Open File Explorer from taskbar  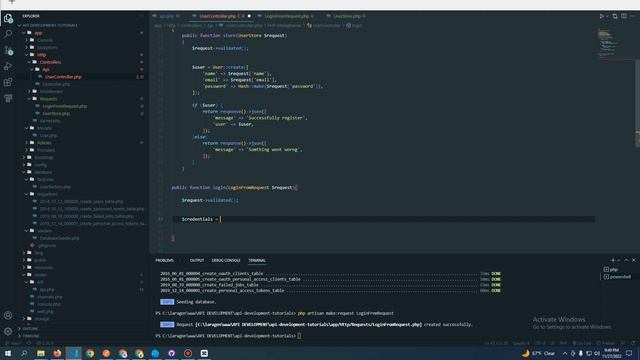(40, 353)
